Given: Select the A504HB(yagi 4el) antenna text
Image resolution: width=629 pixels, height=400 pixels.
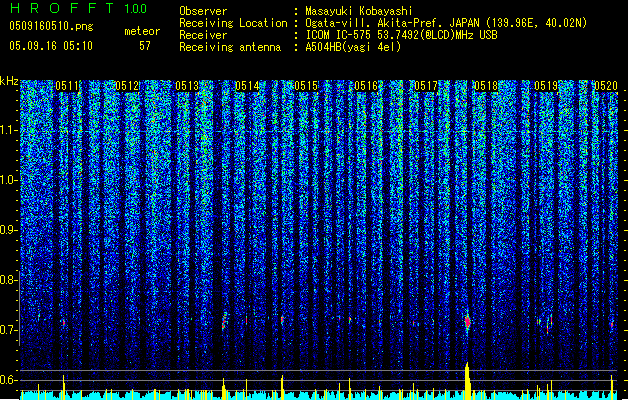Looking at the screenshot, I should point(353,47).
